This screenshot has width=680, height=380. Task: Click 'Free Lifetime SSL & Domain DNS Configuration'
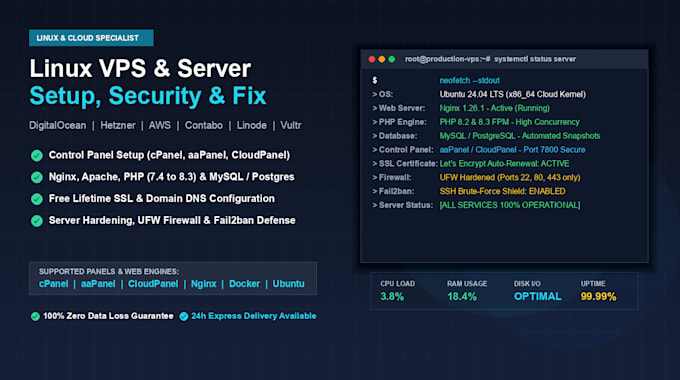[x=162, y=198]
